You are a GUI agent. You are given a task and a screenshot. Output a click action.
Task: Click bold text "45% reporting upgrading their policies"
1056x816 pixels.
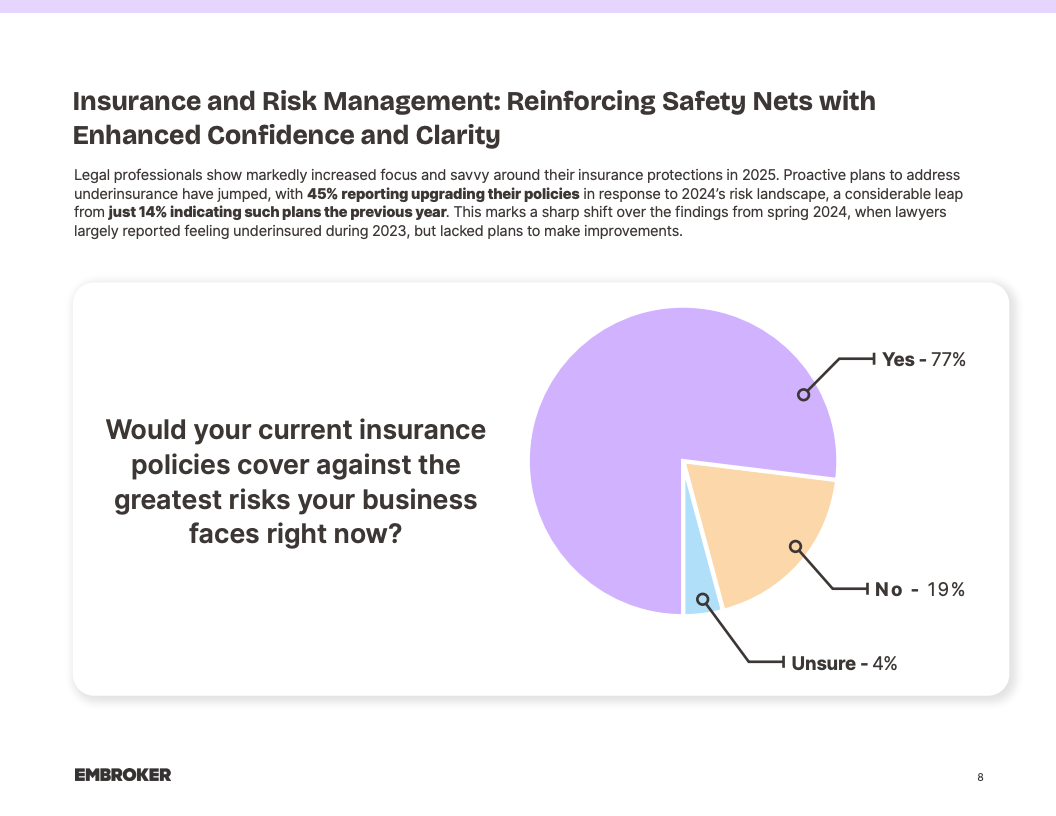pyautogui.click(x=443, y=193)
